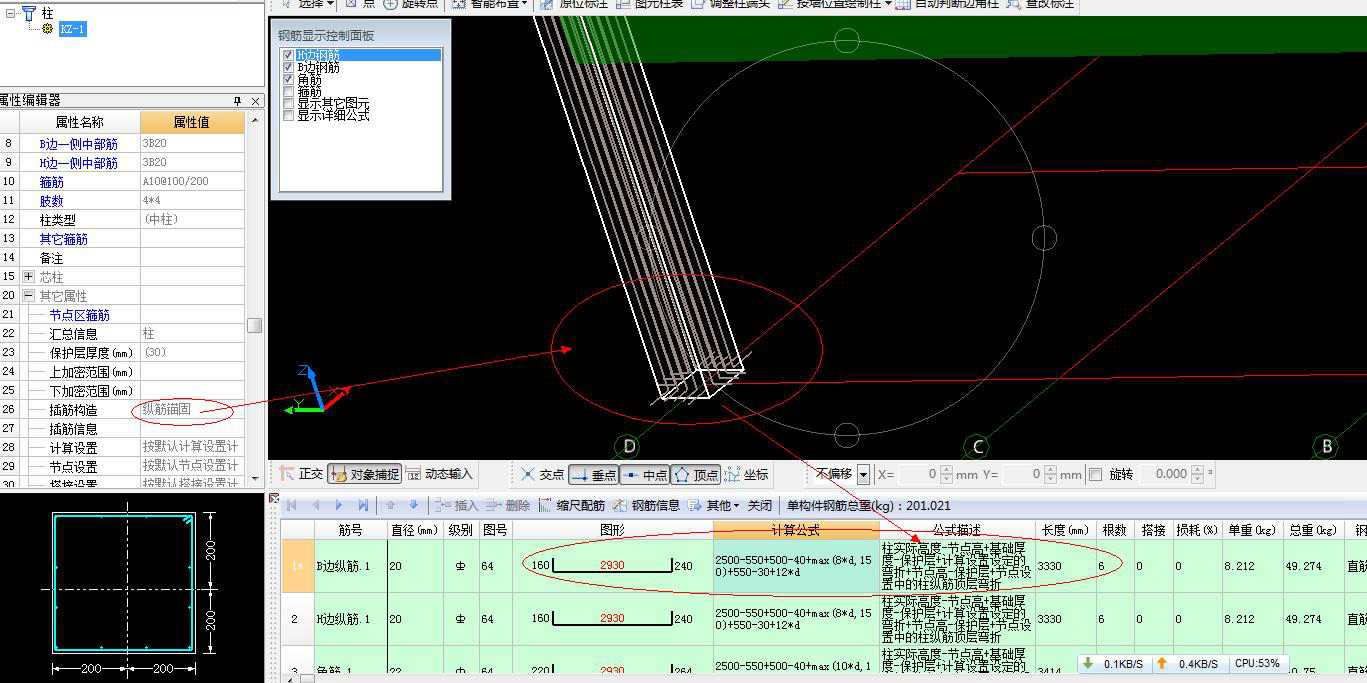Move rebar row down arrow
This screenshot has width=1367, height=683.
click(413, 505)
